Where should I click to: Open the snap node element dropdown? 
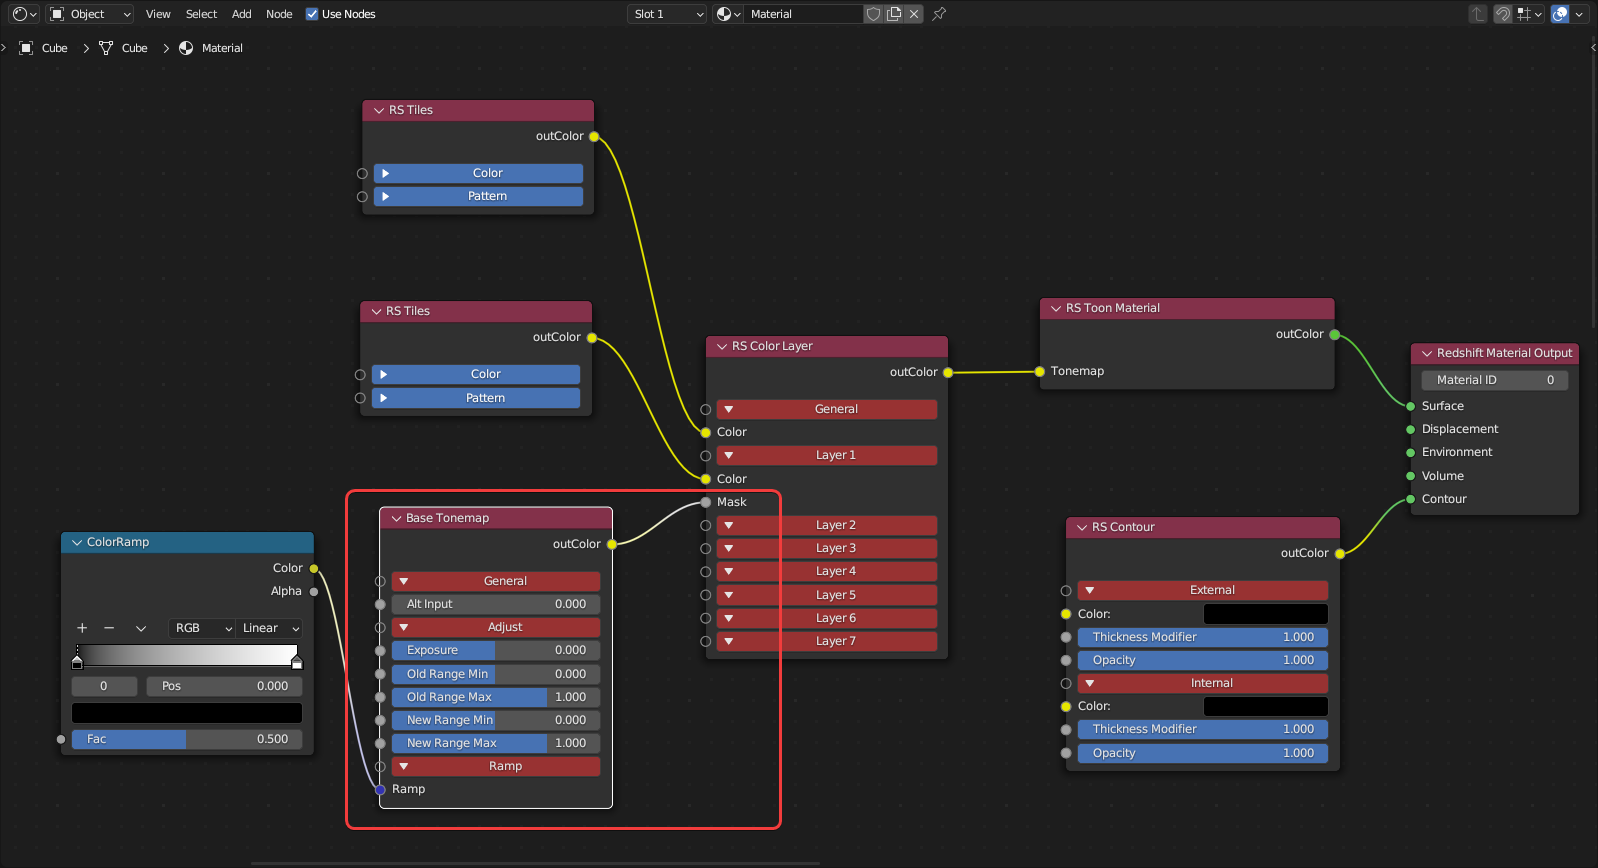[x=1530, y=14]
